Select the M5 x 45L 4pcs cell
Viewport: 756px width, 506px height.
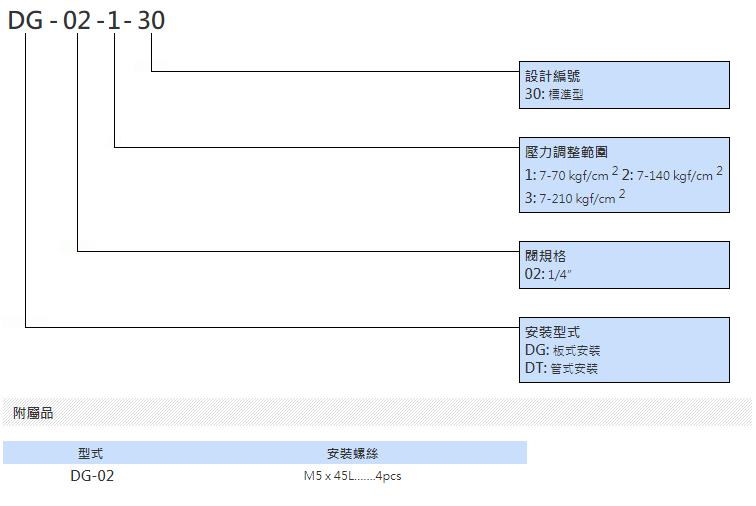pyautogui.click(x=352, y=476)
